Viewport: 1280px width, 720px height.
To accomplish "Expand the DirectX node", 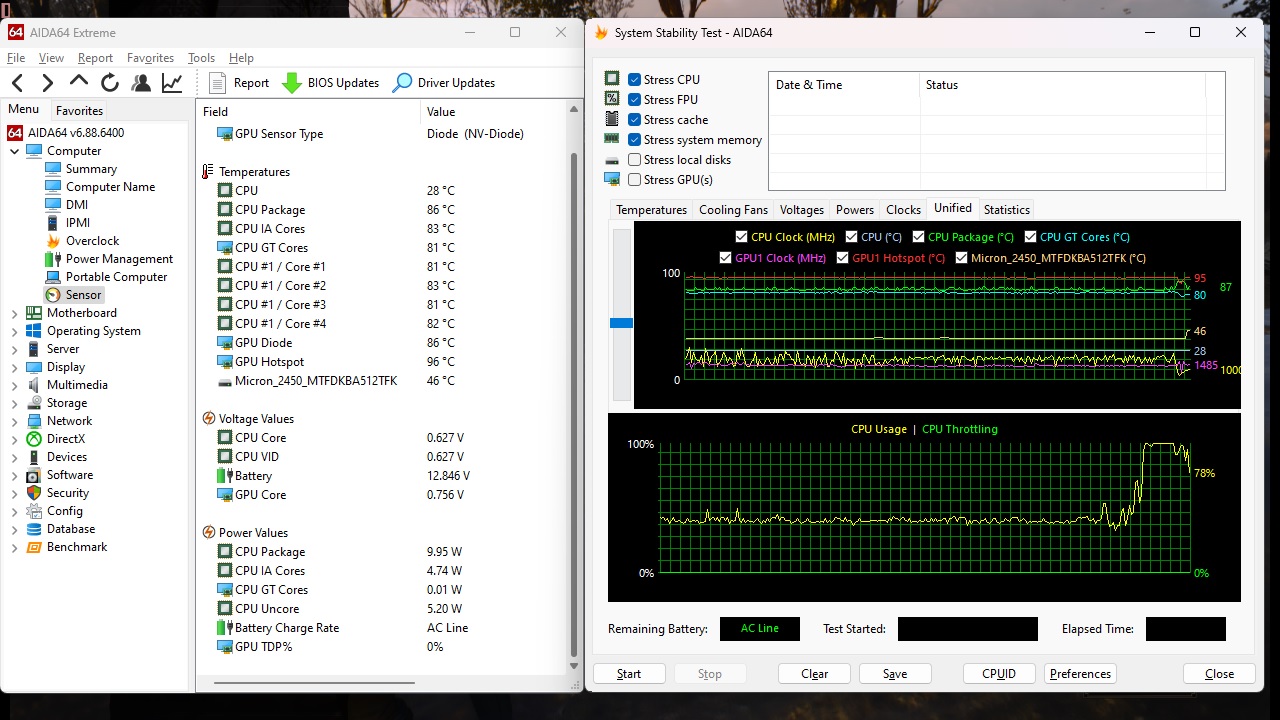I will pyautogui.click(x=14, y=439).
